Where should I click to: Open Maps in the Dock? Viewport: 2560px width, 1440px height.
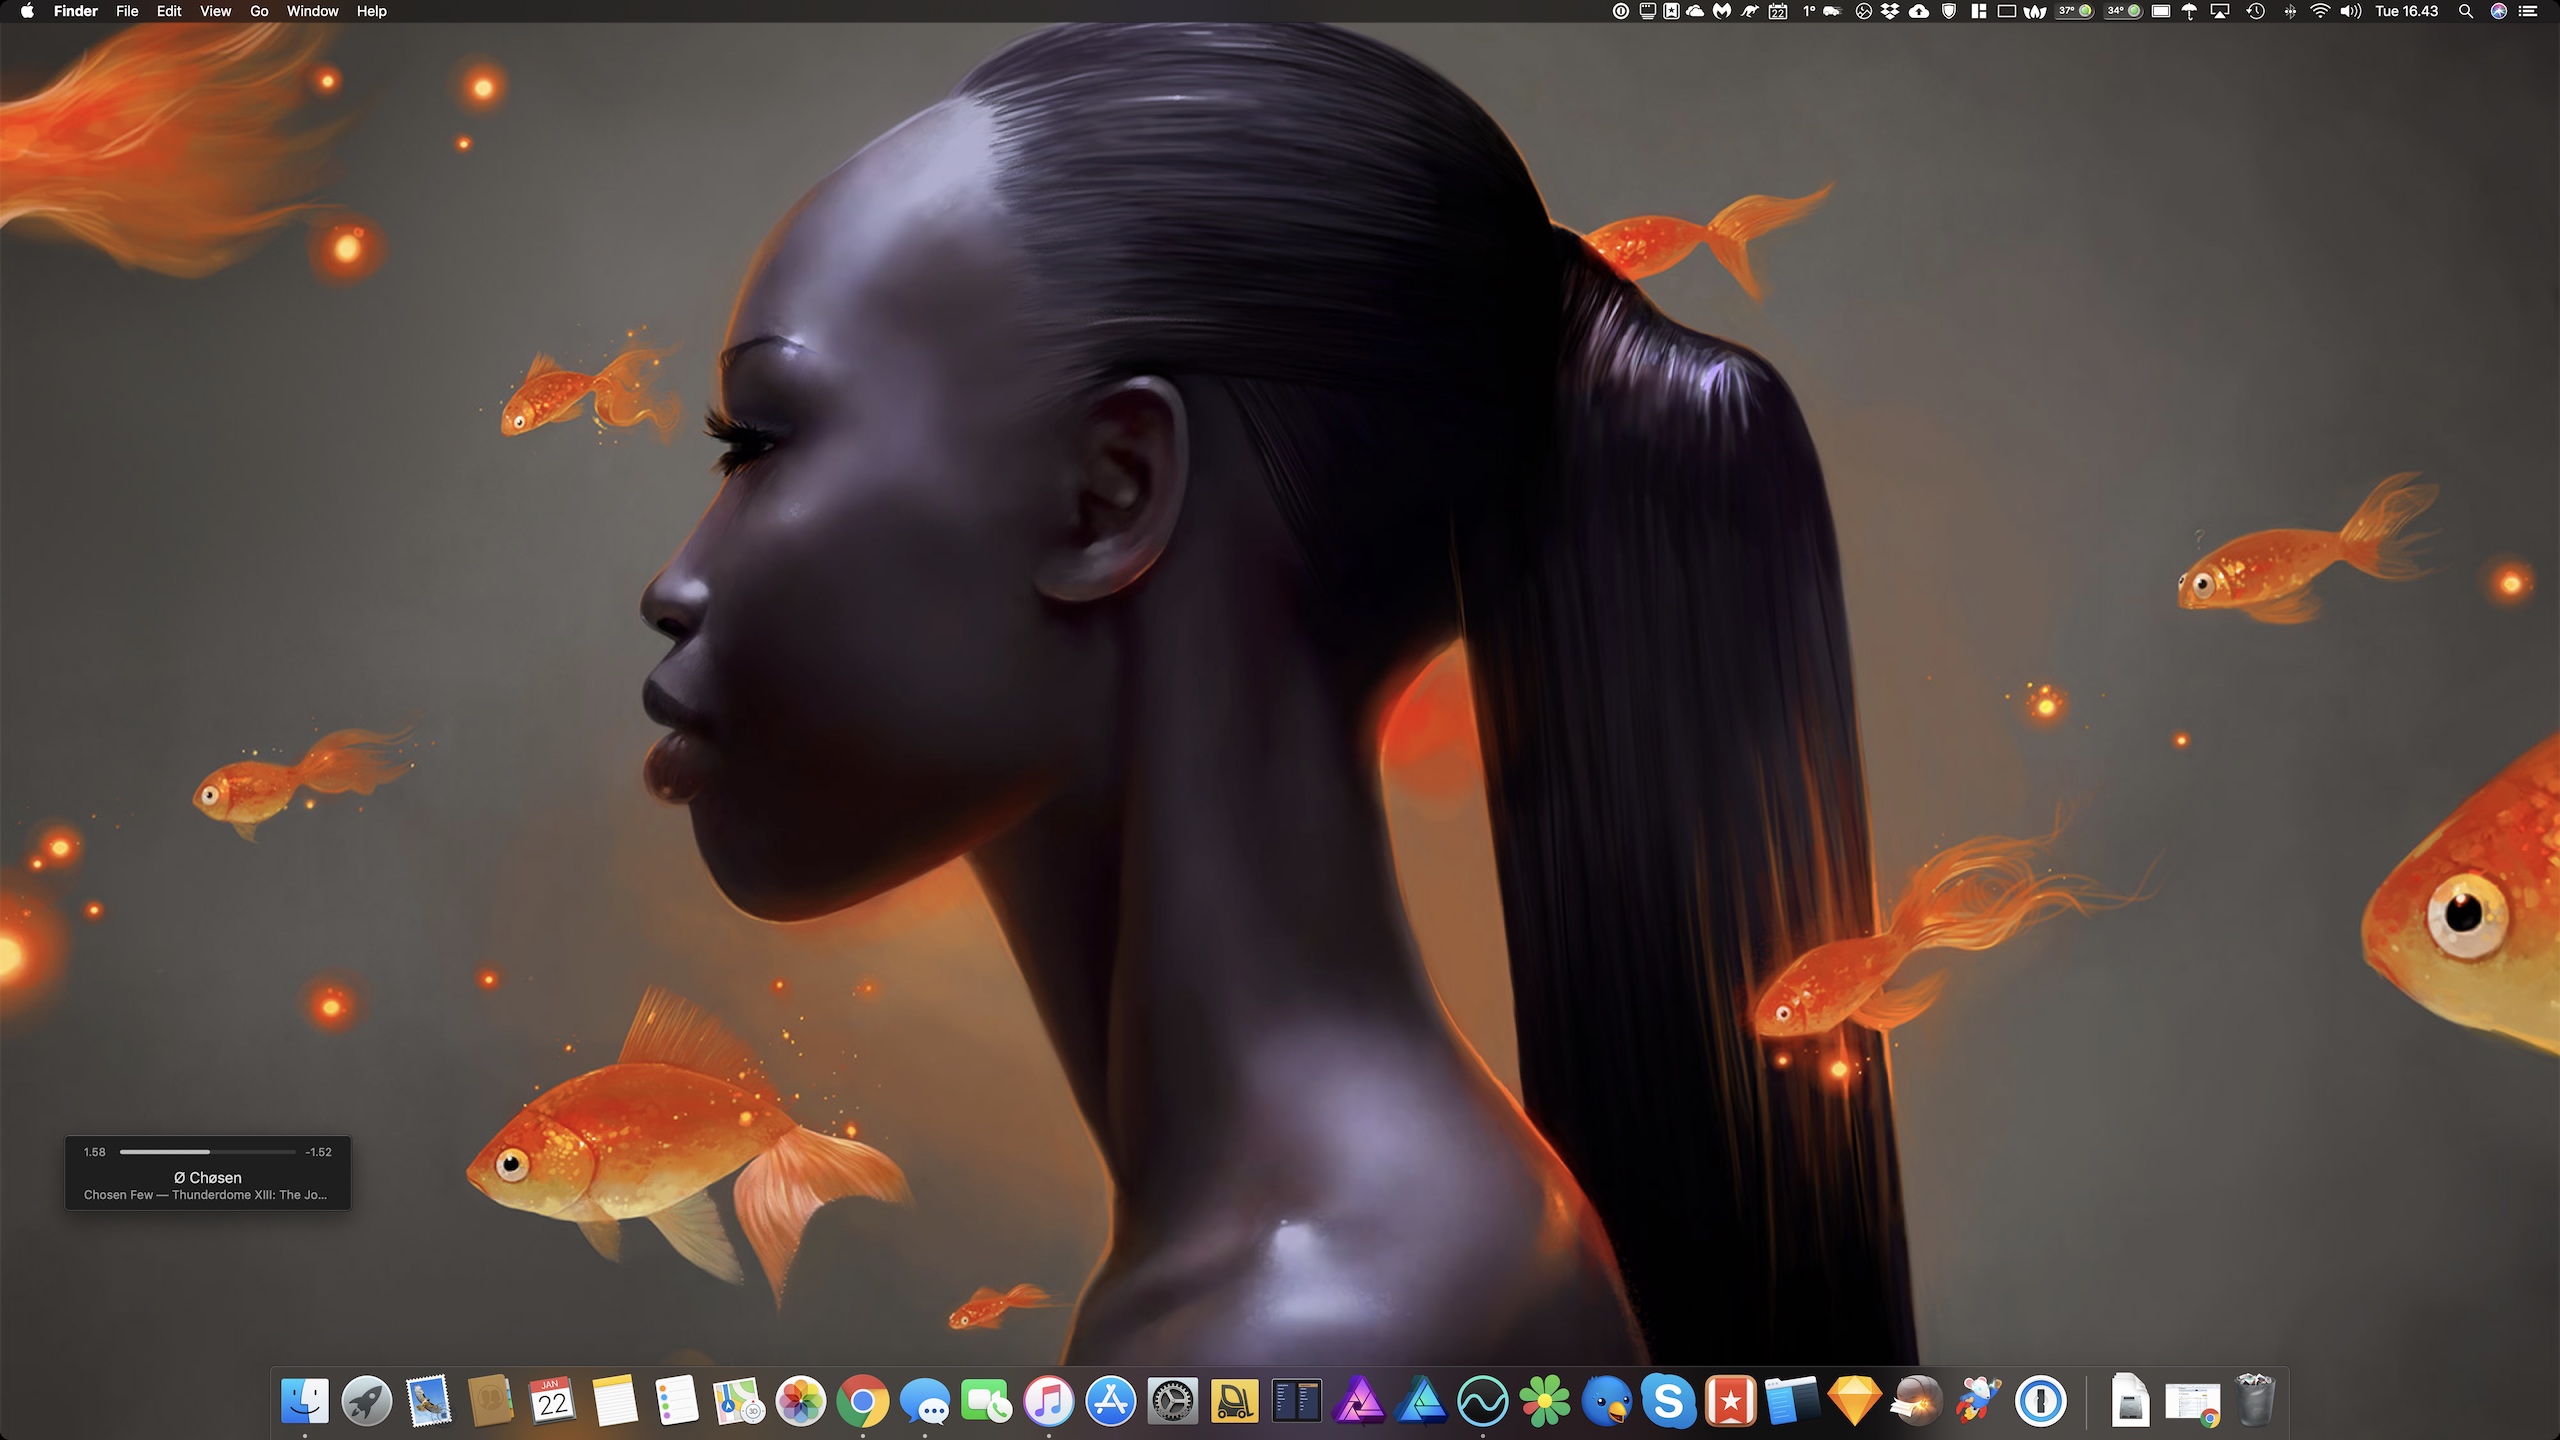coord(739,1401)
